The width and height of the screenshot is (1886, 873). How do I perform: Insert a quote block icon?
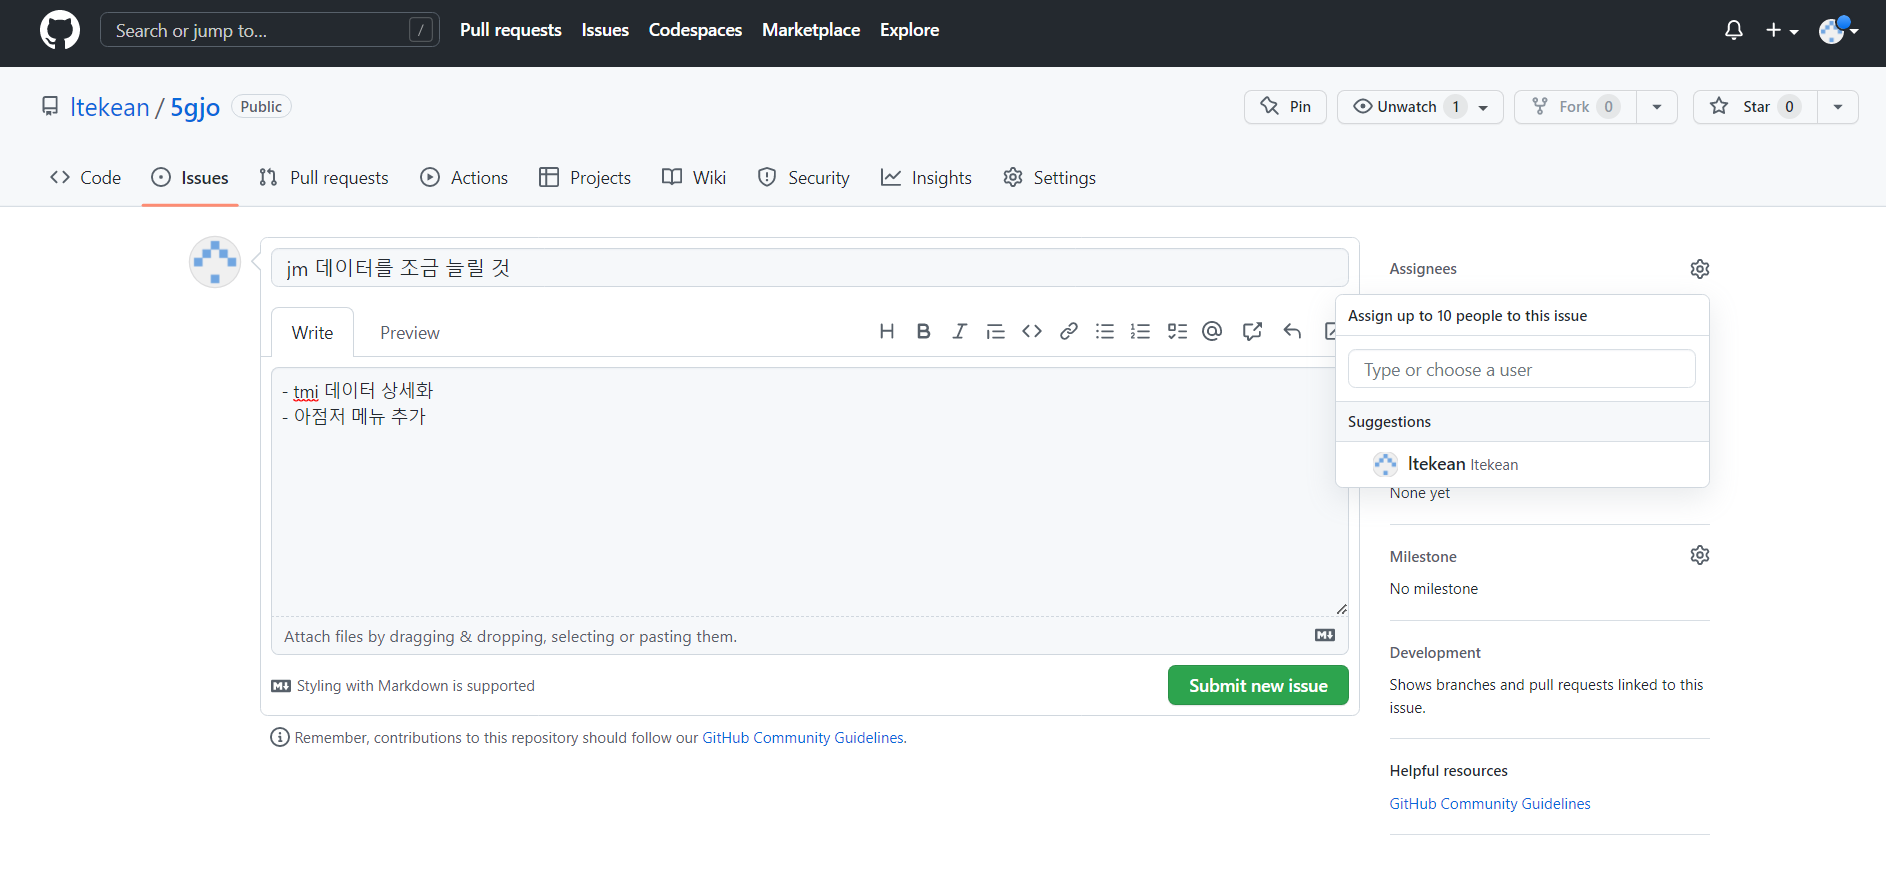(995, 331)
